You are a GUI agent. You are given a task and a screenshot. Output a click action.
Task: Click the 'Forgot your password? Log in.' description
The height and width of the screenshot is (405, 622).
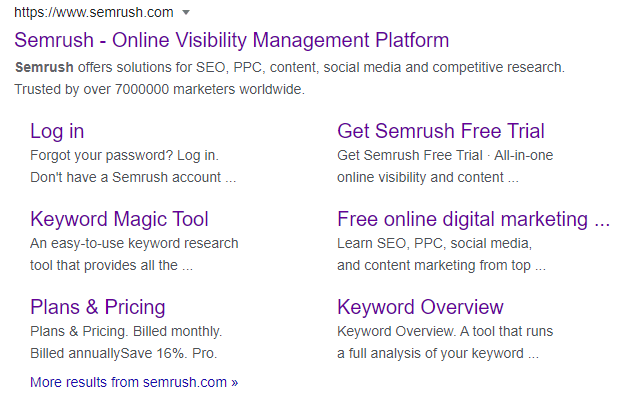point(125,155)
